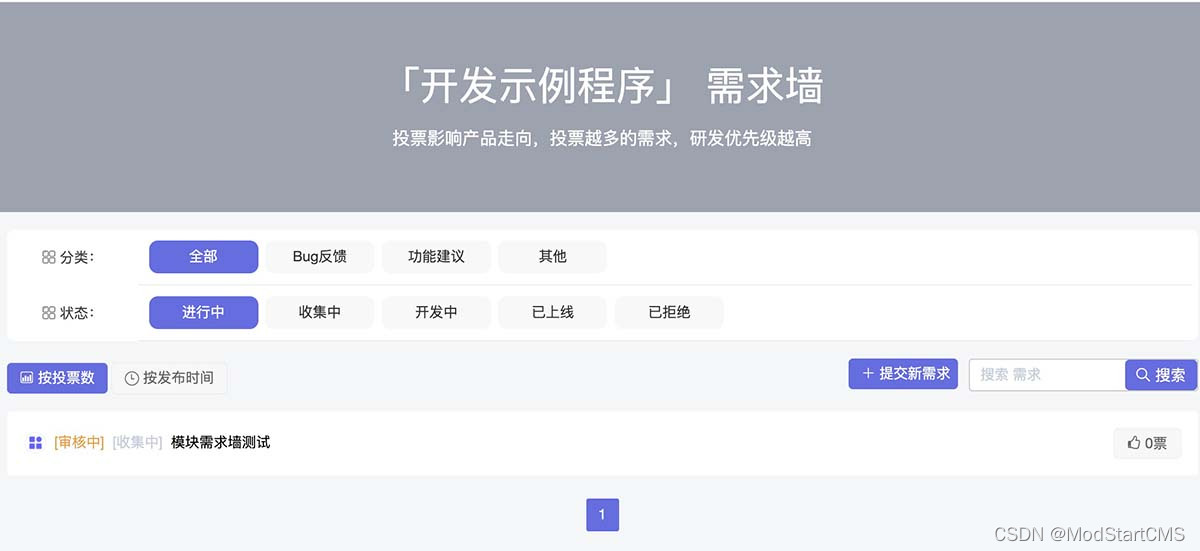Filter by 收集中 status
1200x551 pixels.
(x=320, y=313)
